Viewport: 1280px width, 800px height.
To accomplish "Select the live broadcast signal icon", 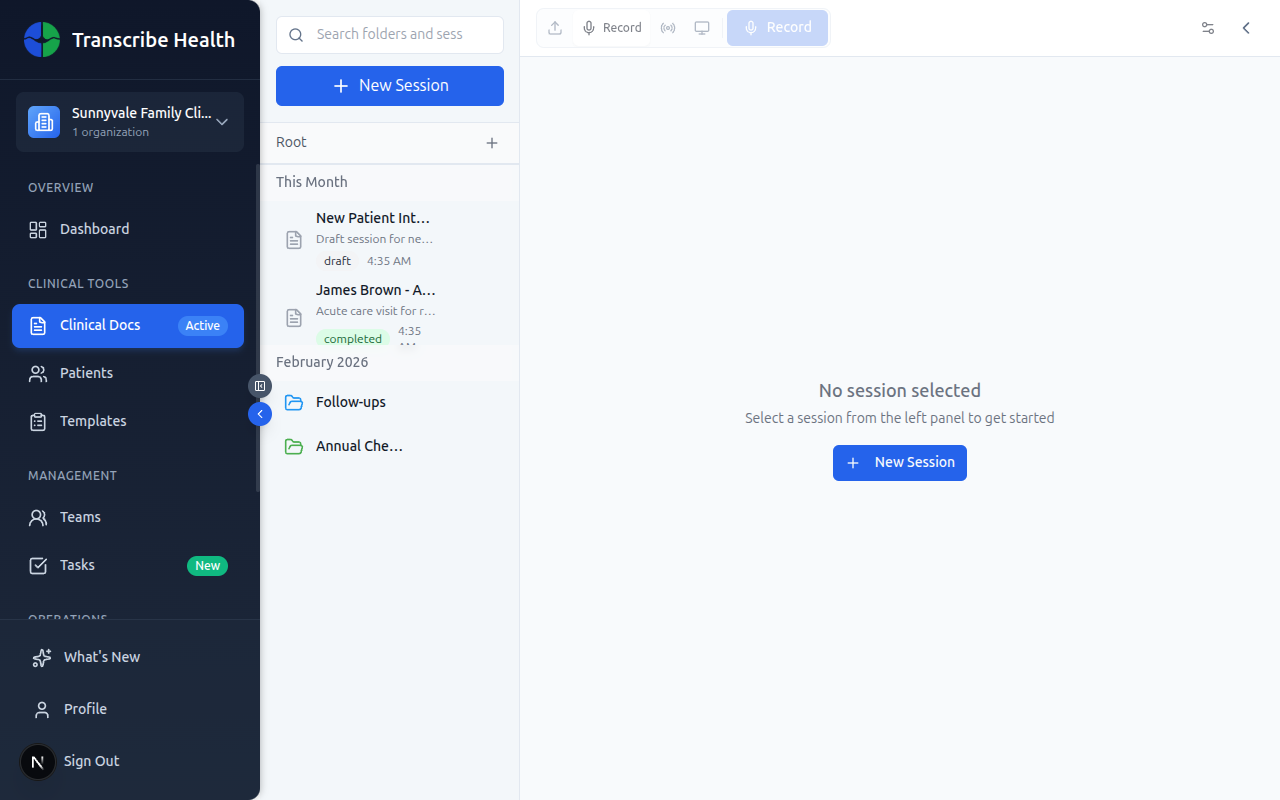I will (x=668, y=28).
